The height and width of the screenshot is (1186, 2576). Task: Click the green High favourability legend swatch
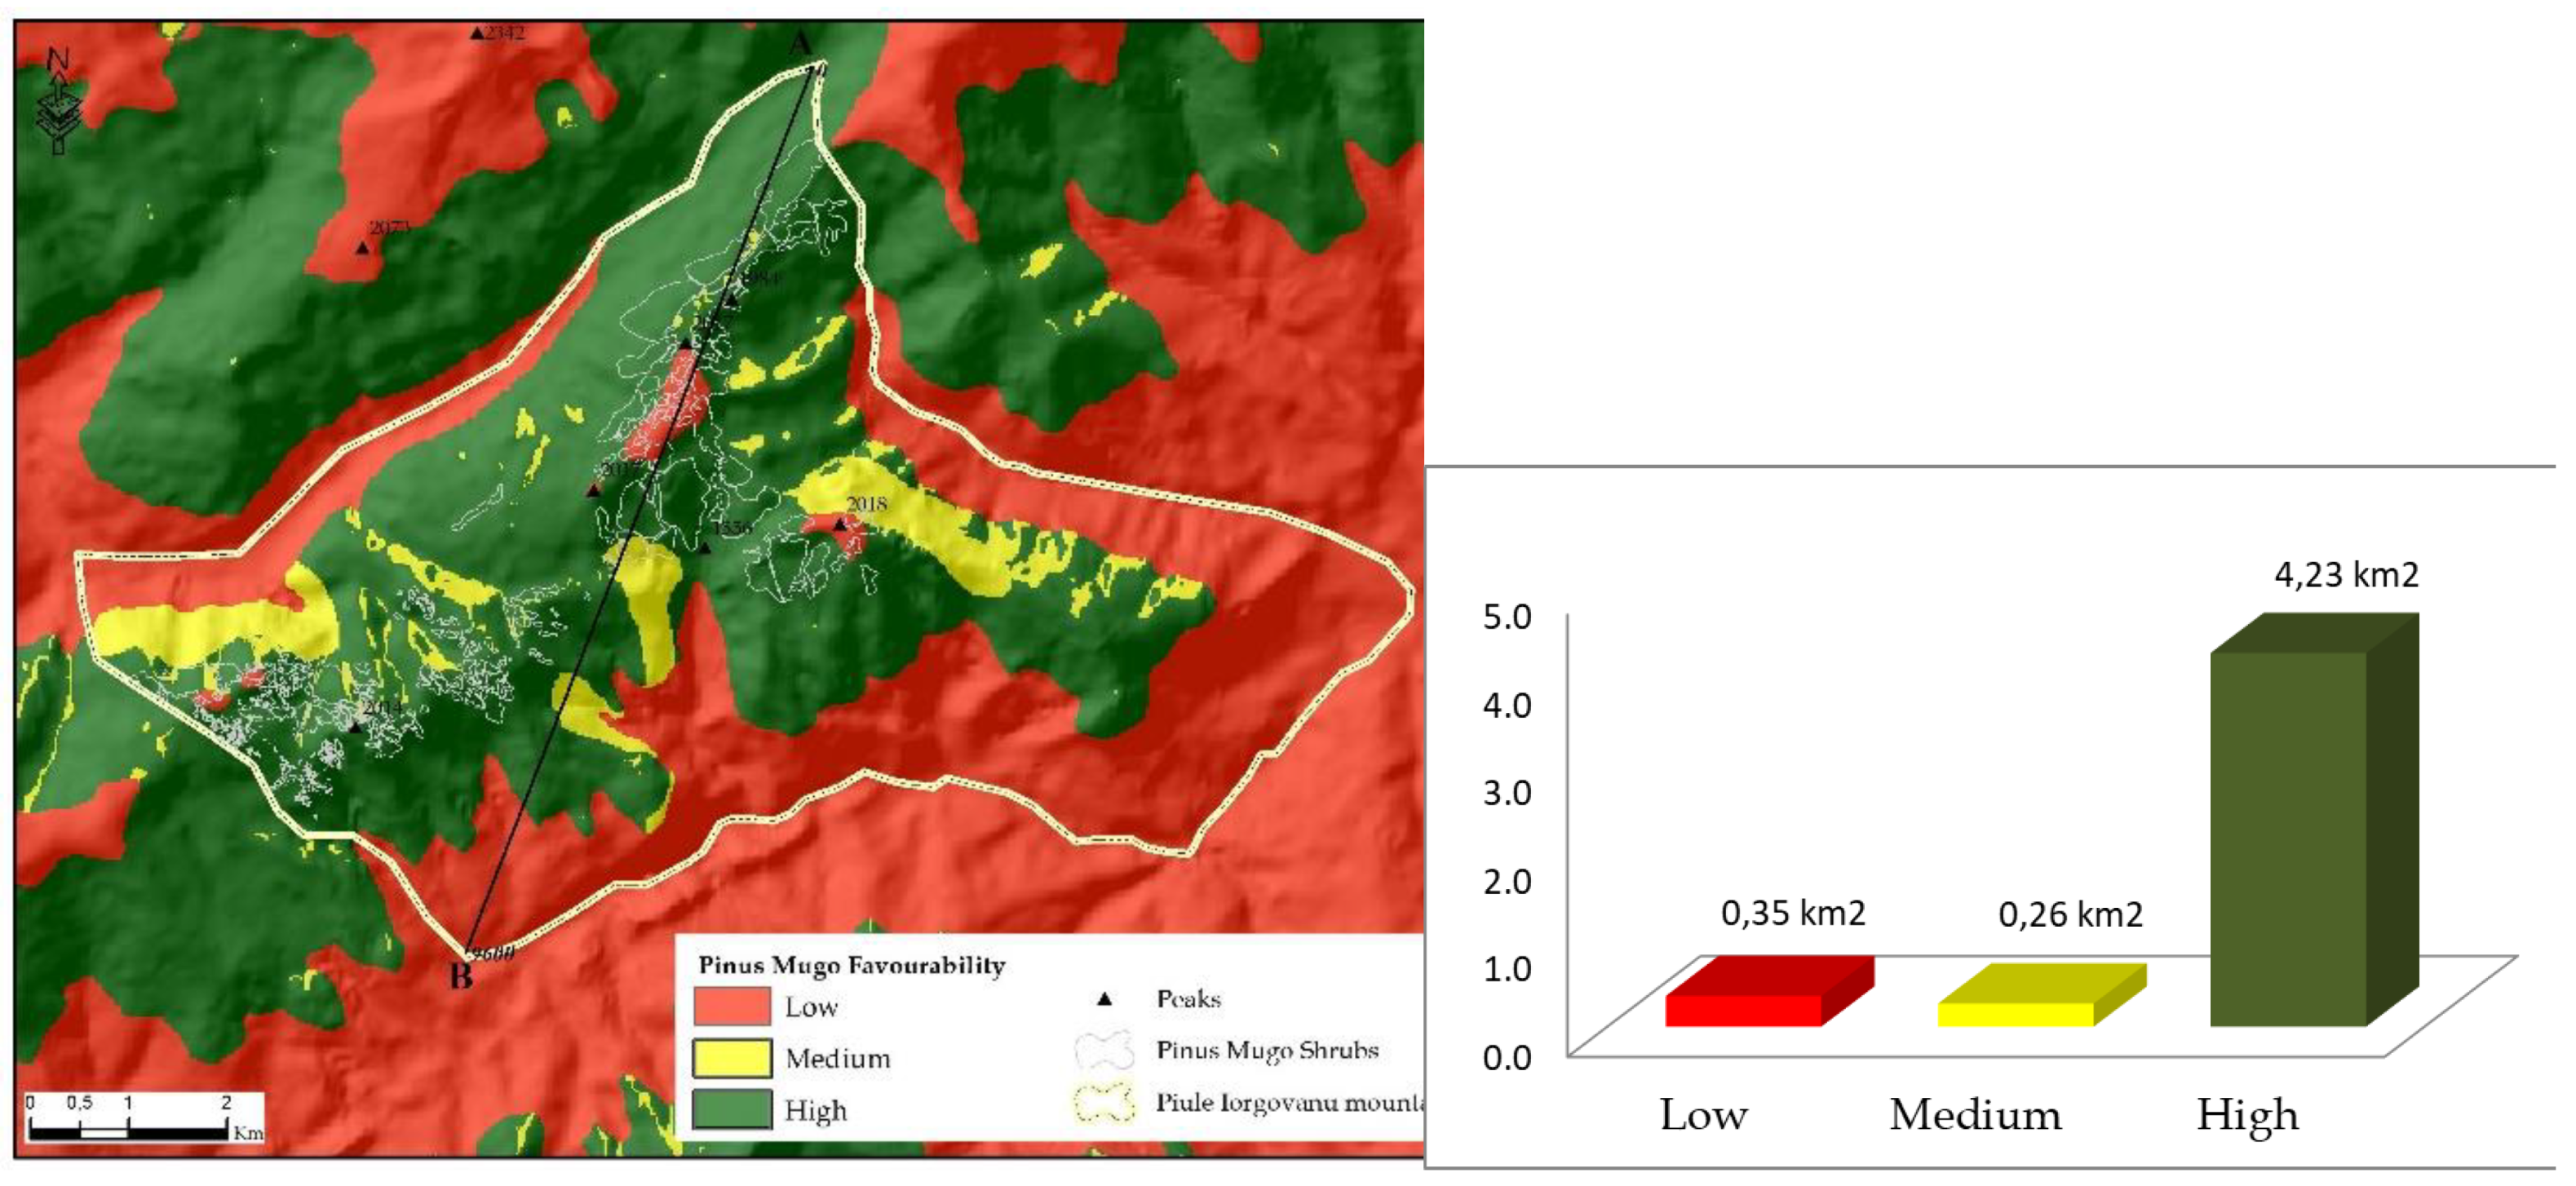pyautogui.click(x=732, y=1110)
